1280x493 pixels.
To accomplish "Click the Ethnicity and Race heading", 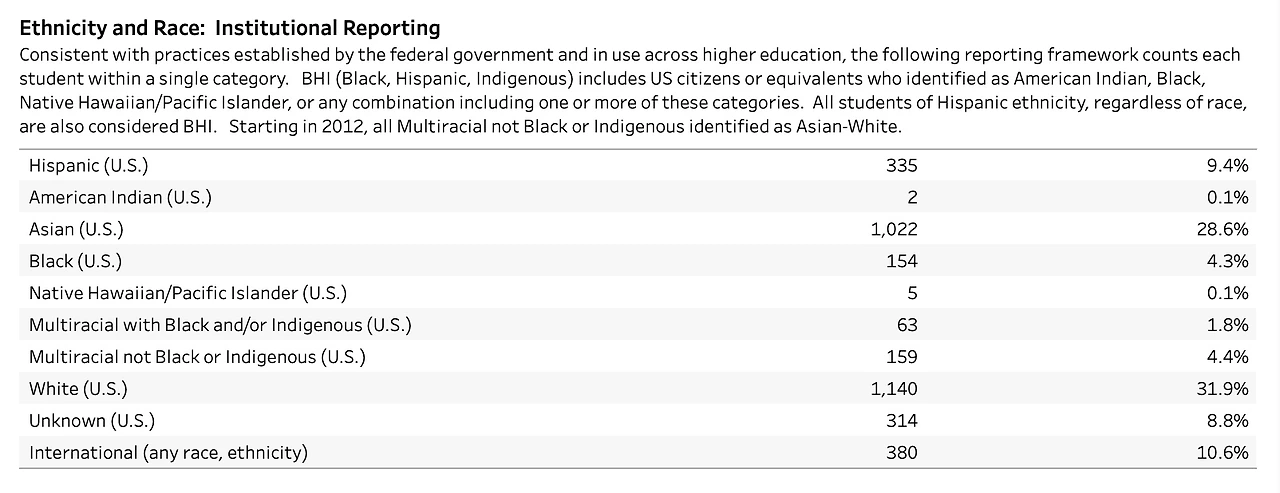I will 230,27.
